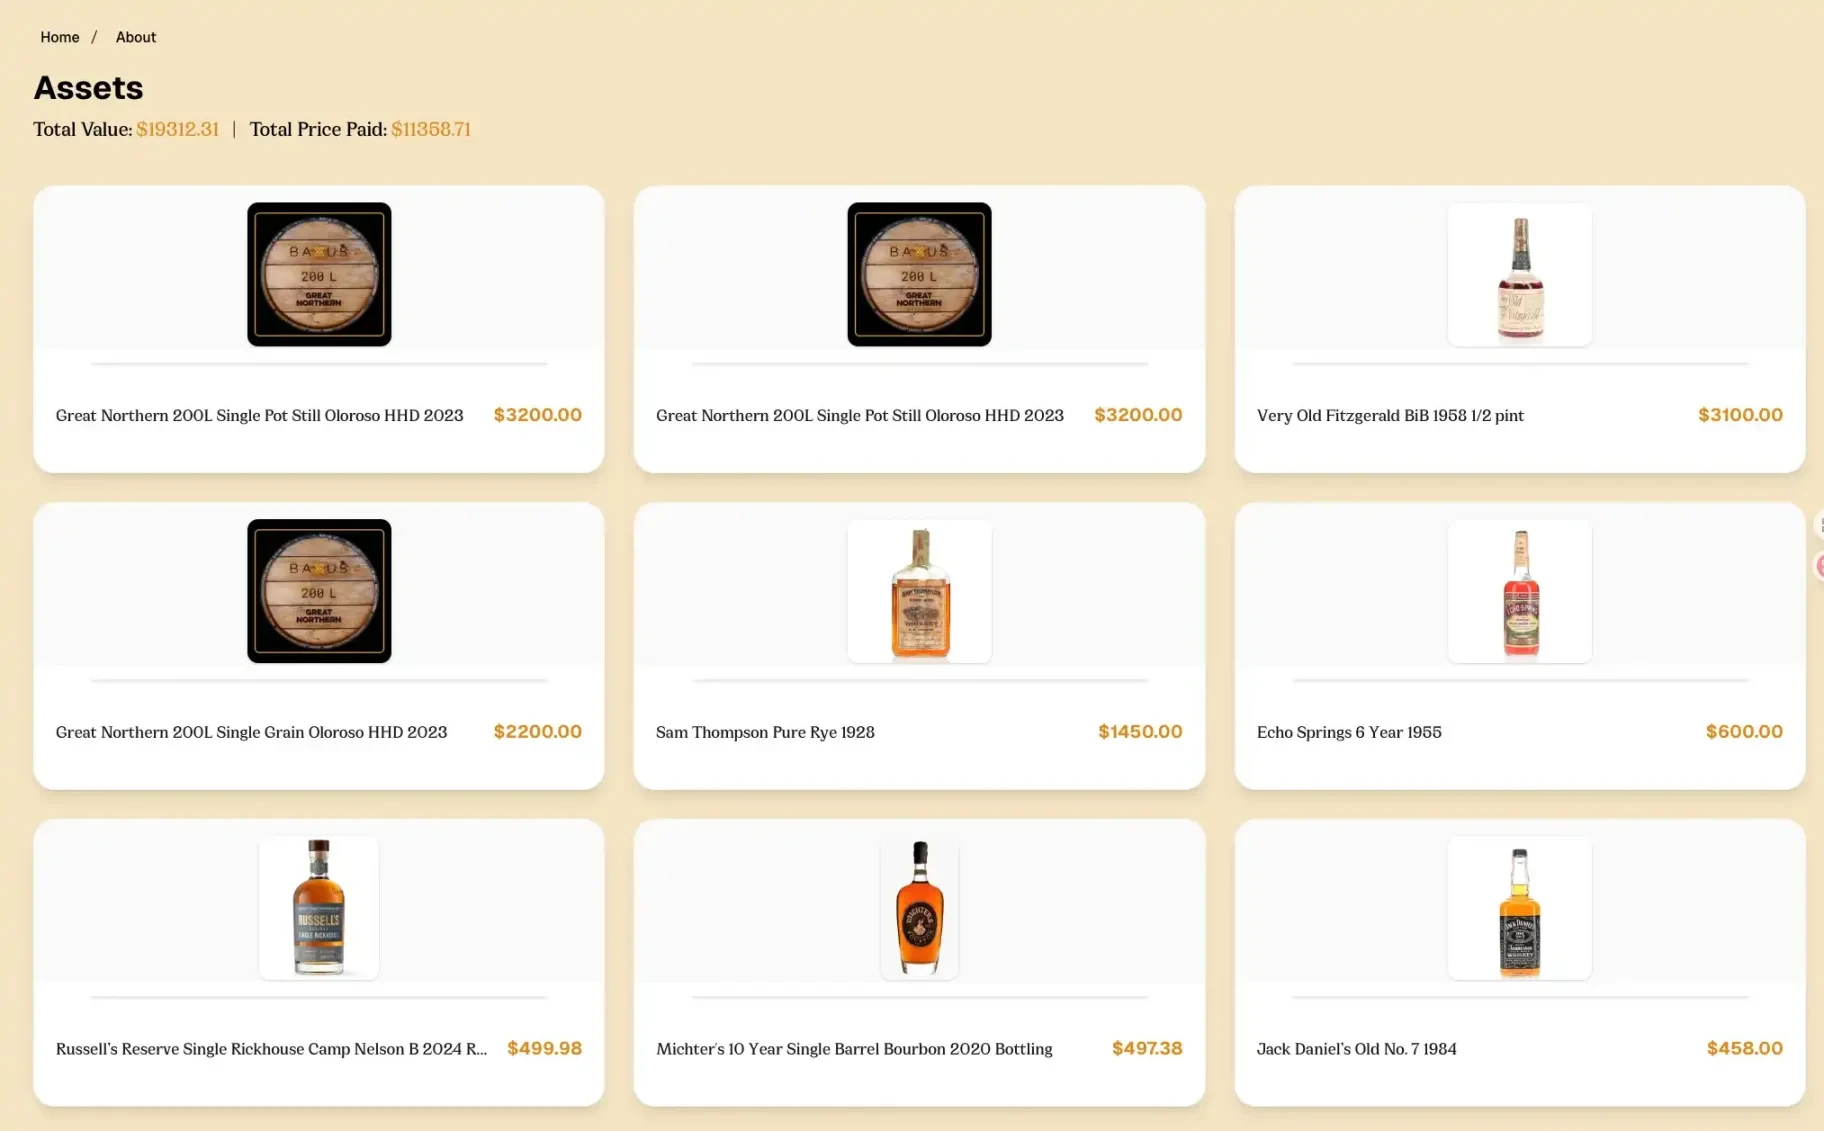Viewport: 1824px width, 1131px height.
Task: Click the $3100.00 price on Very Old Fitzgerald
Action: click(1740, 415)
